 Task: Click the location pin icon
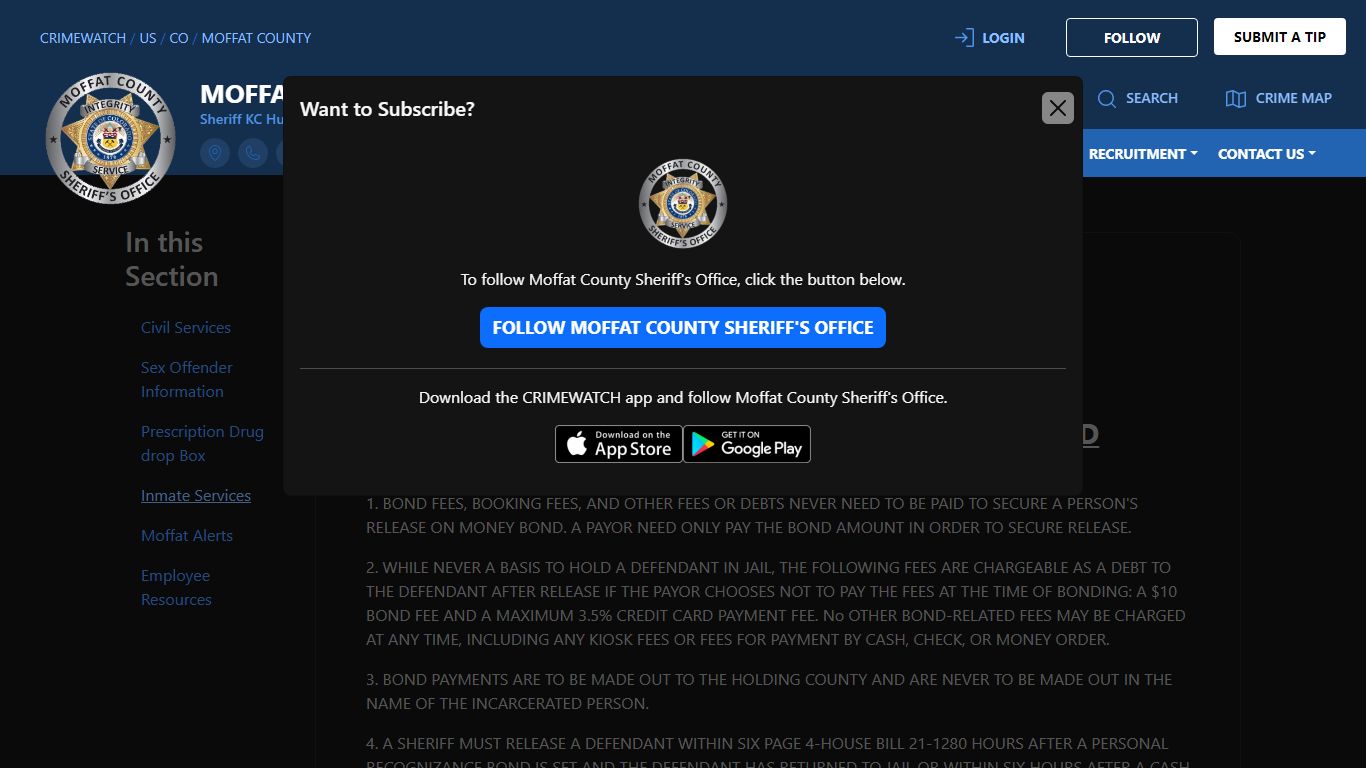tap(215, 153)
